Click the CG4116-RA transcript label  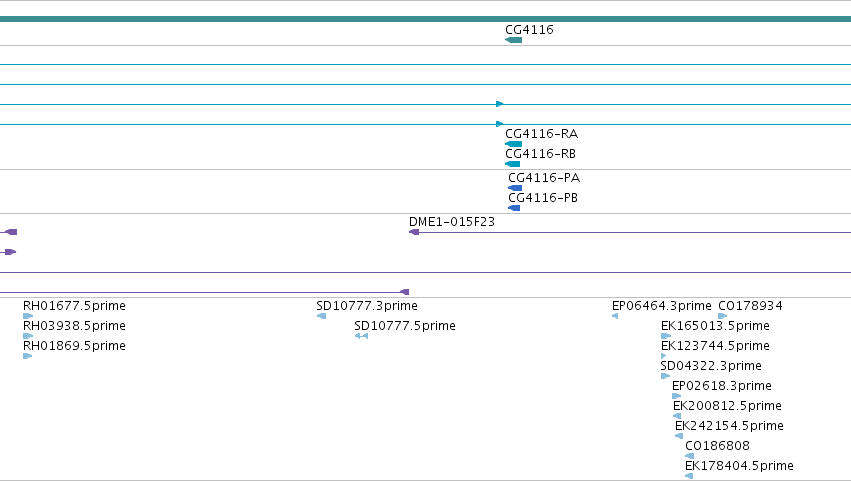pos(541,134)
